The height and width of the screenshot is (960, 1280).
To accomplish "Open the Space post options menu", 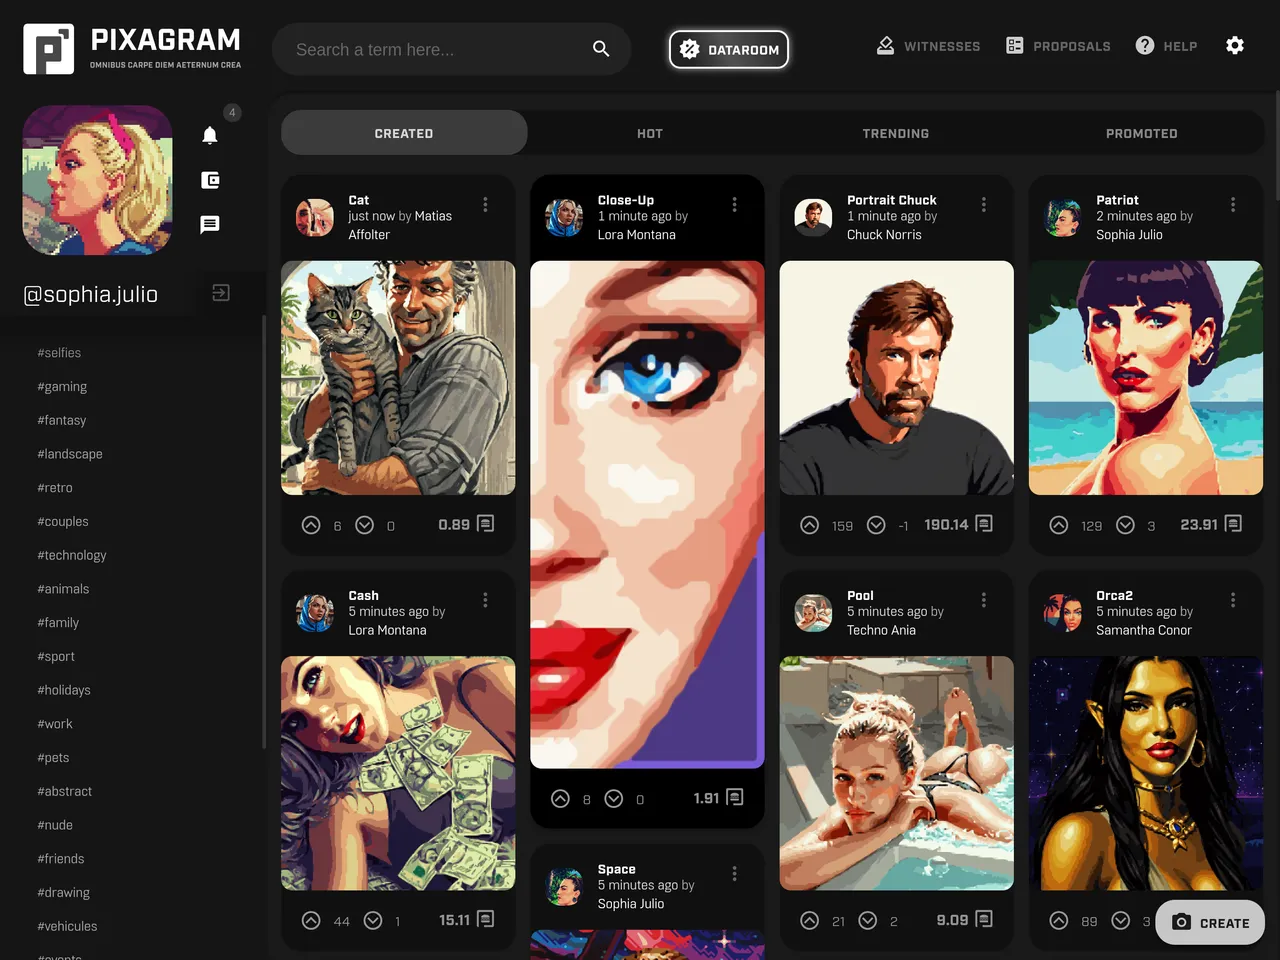I will tap(734, 873).
